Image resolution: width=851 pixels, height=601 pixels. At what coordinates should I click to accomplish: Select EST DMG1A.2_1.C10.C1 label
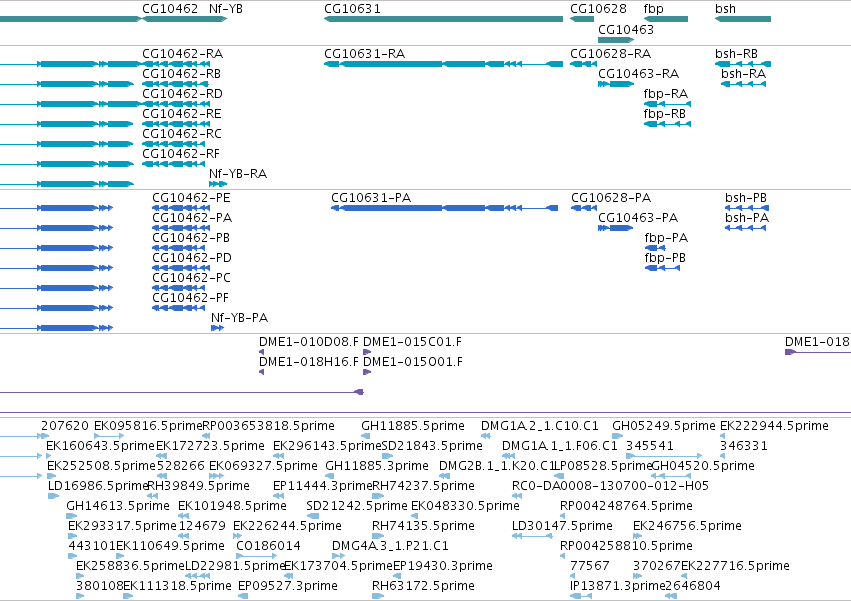(x=540, y=426)
